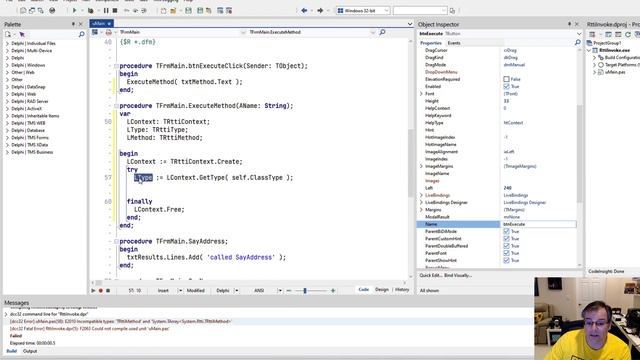This screenshot has width=640, height=360.
Task: Pause the running program
Action: point(106,10)
